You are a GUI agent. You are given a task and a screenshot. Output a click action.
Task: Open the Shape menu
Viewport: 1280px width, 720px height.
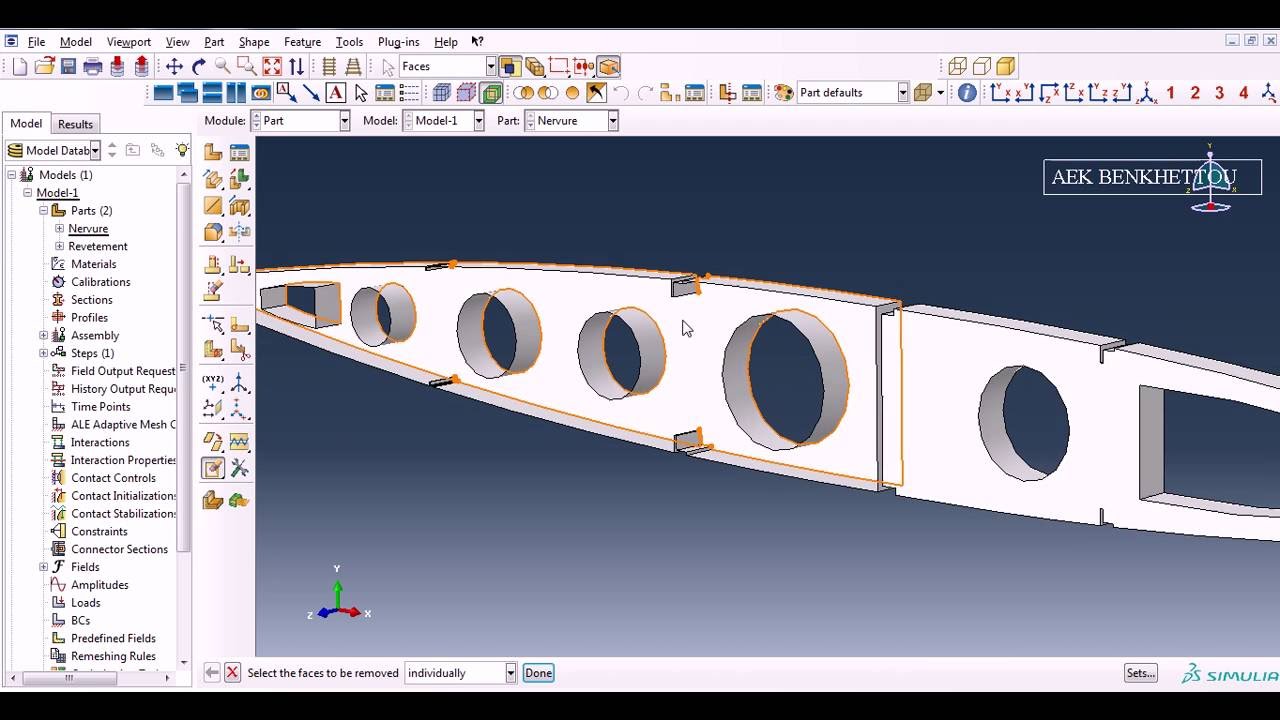(253, 42)
